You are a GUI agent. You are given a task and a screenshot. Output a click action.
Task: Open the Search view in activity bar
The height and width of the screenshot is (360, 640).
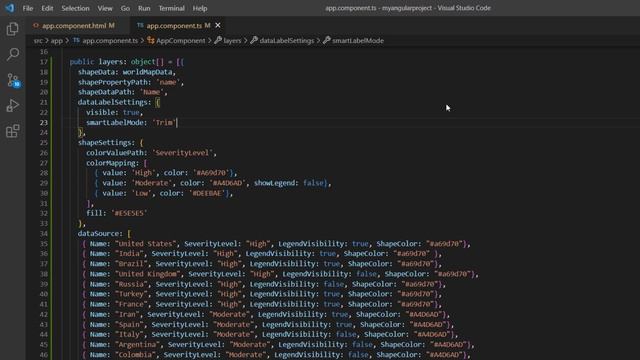tap(13, 54)
